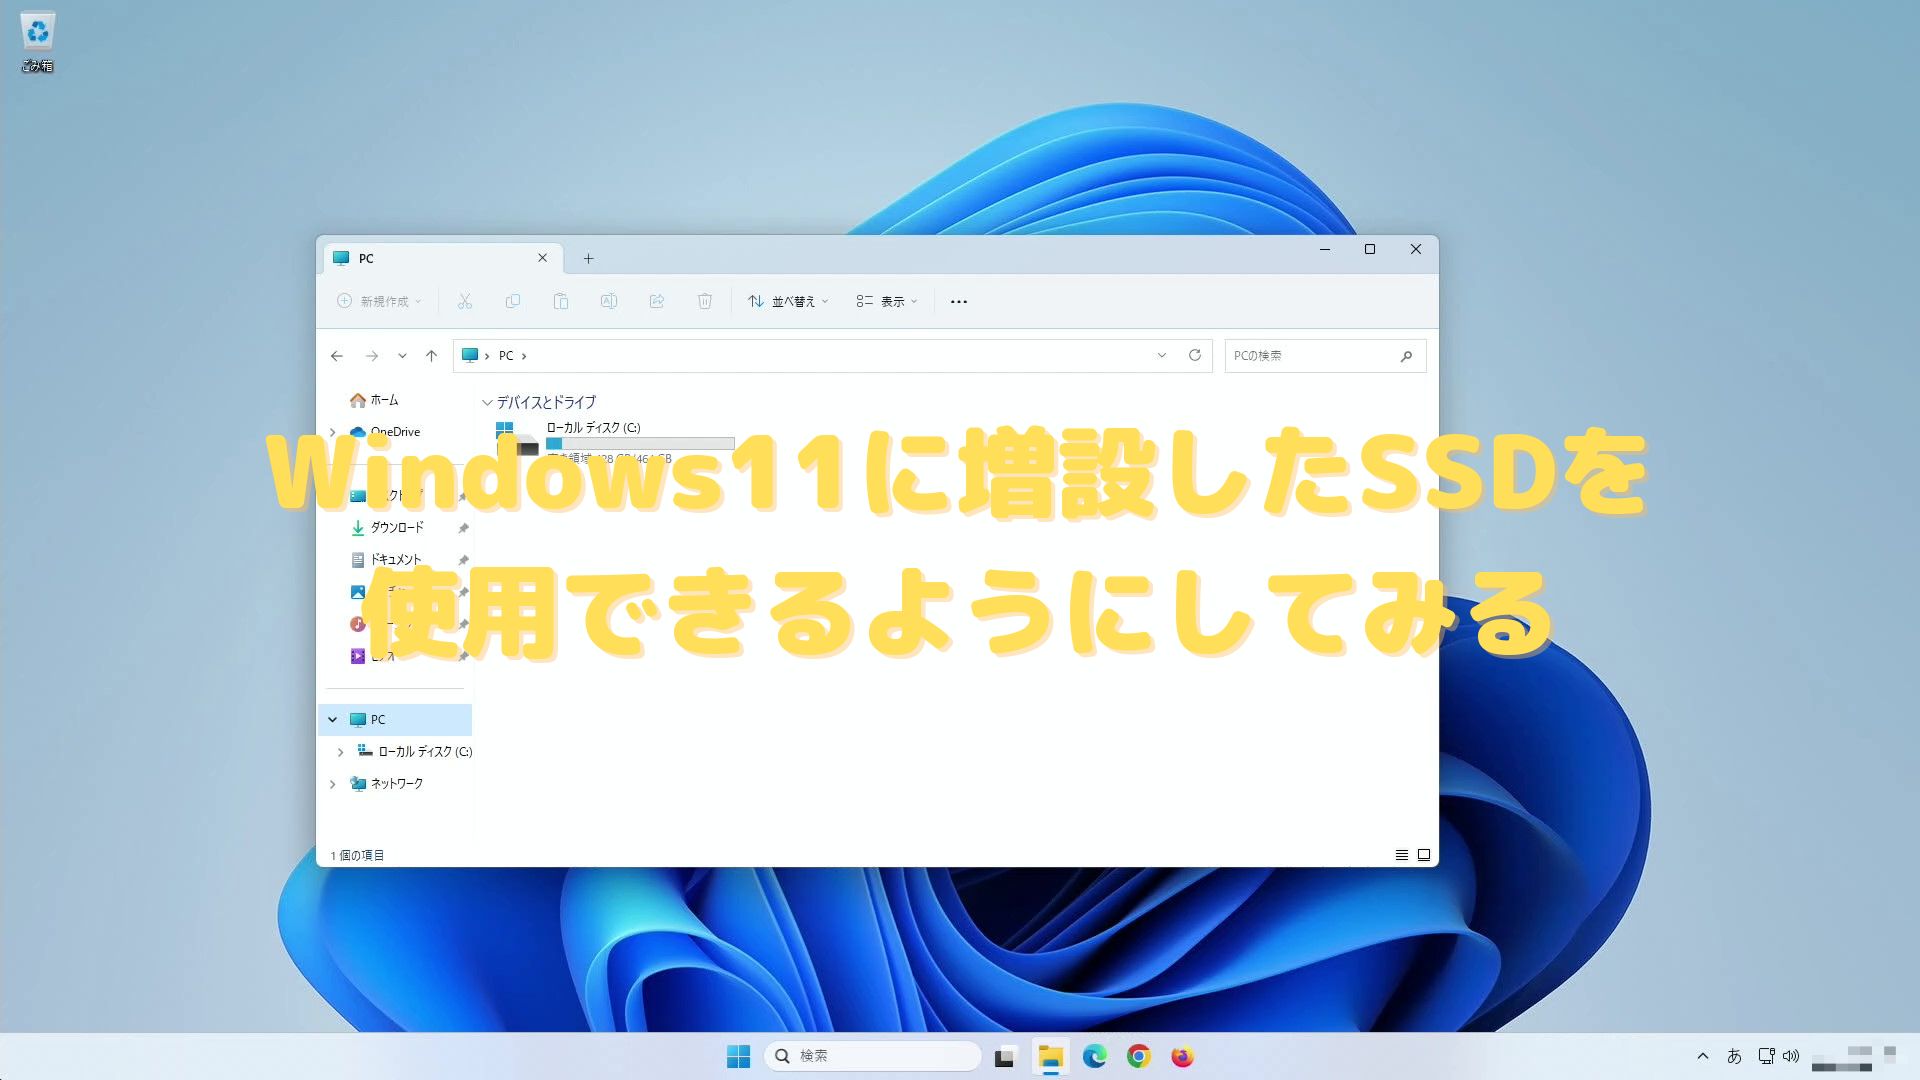1920x1080 pixels.
Task: Click the Japanese IME あ indicator
Action: (x=1735, y=1056)
